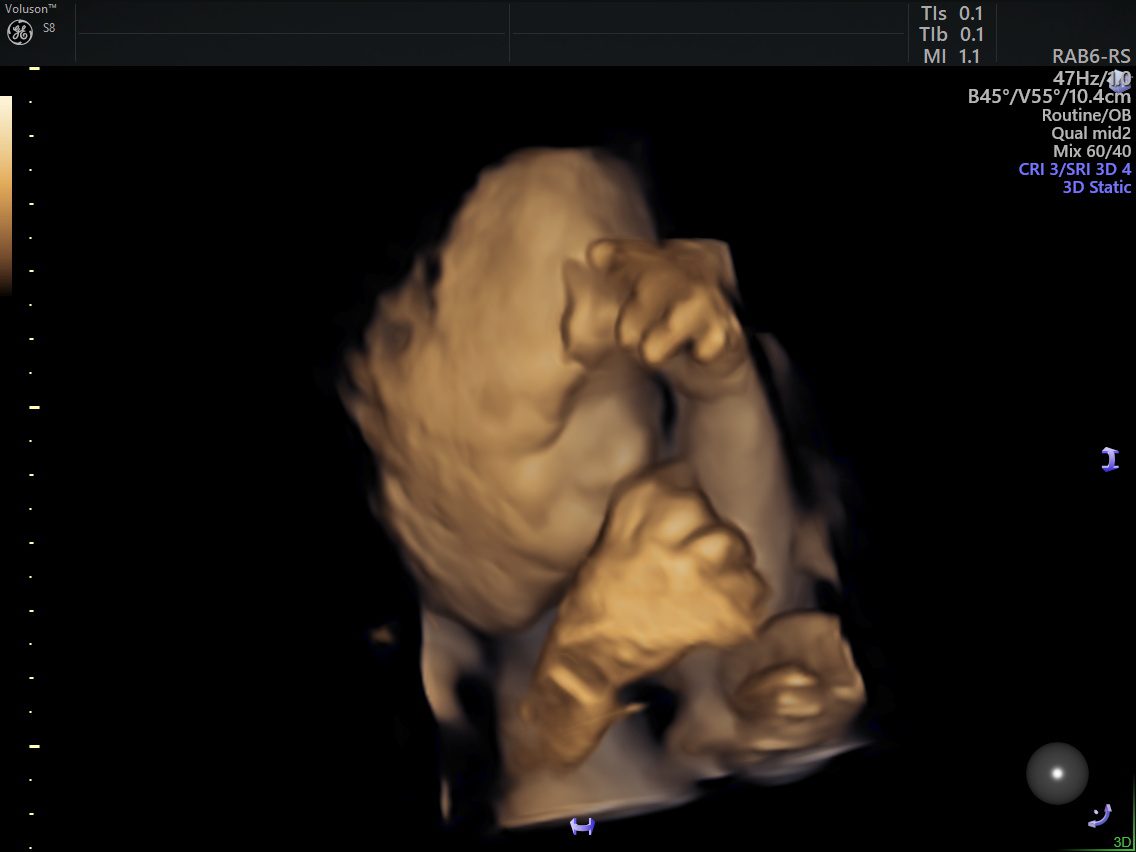Click the sepia color map bar
Screen dimensions: 1136x852
point(6,195)
